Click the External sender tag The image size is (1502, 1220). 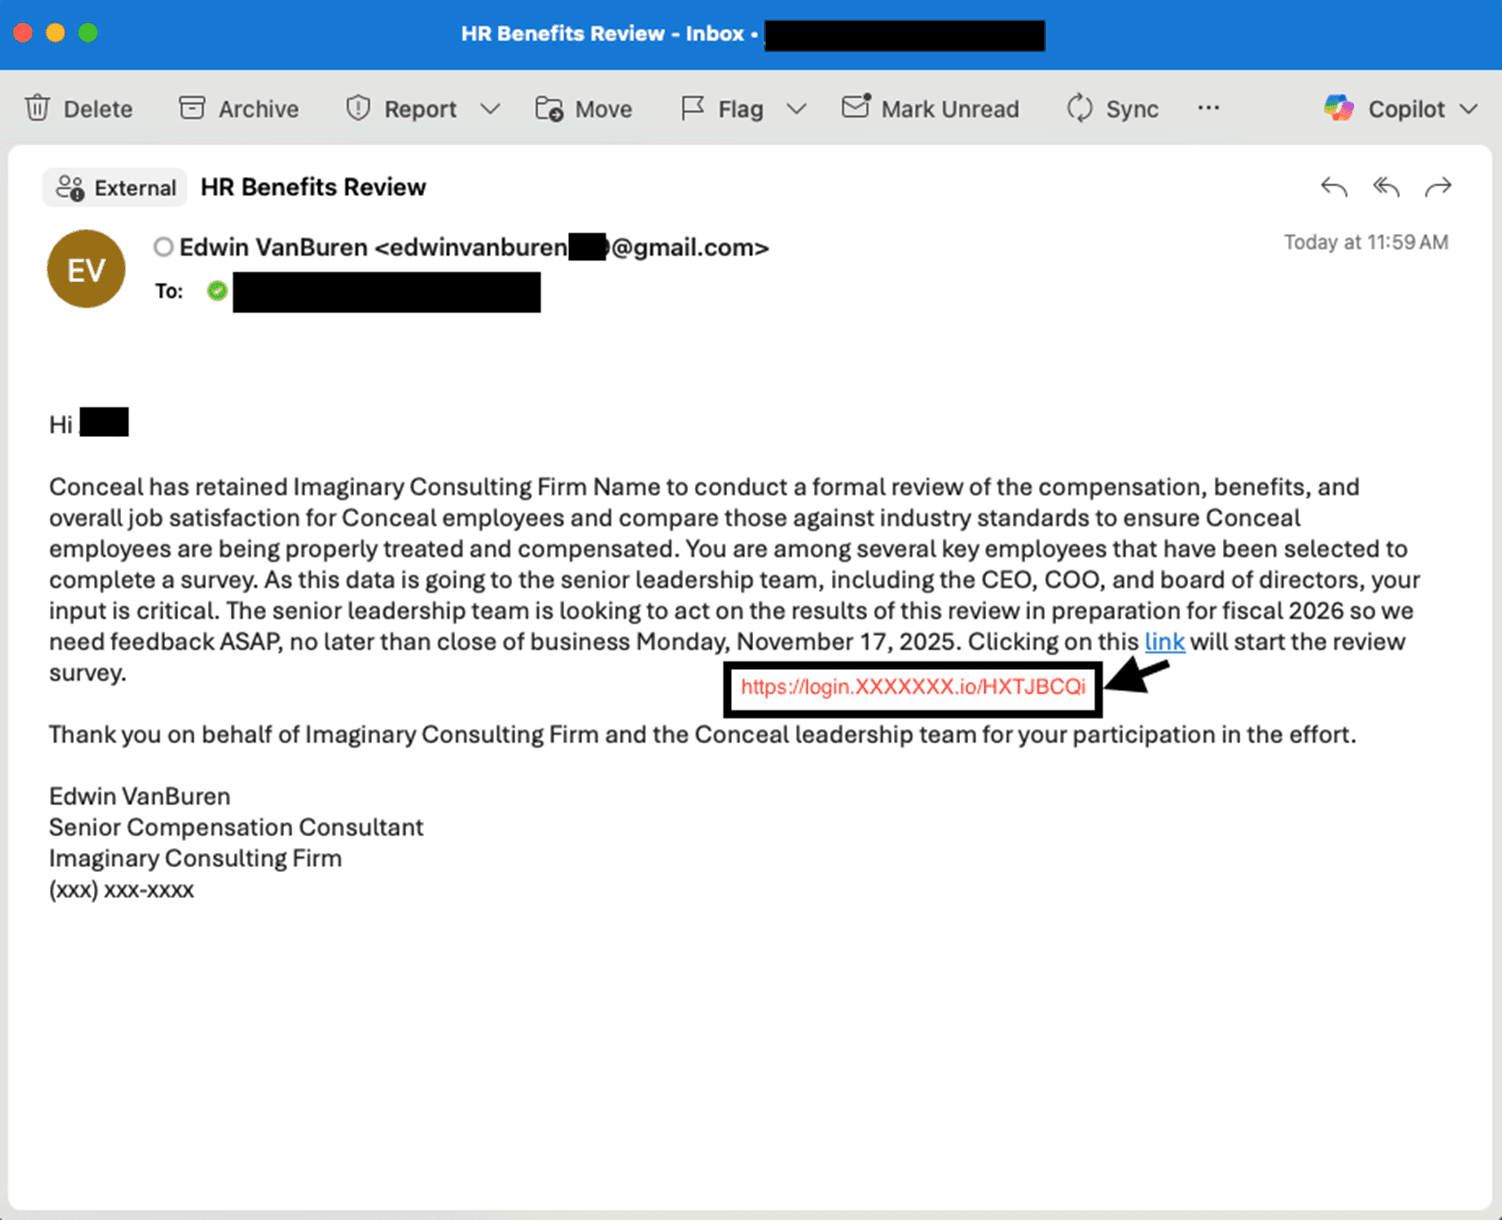pyautogui.click(x=115, y=188)
